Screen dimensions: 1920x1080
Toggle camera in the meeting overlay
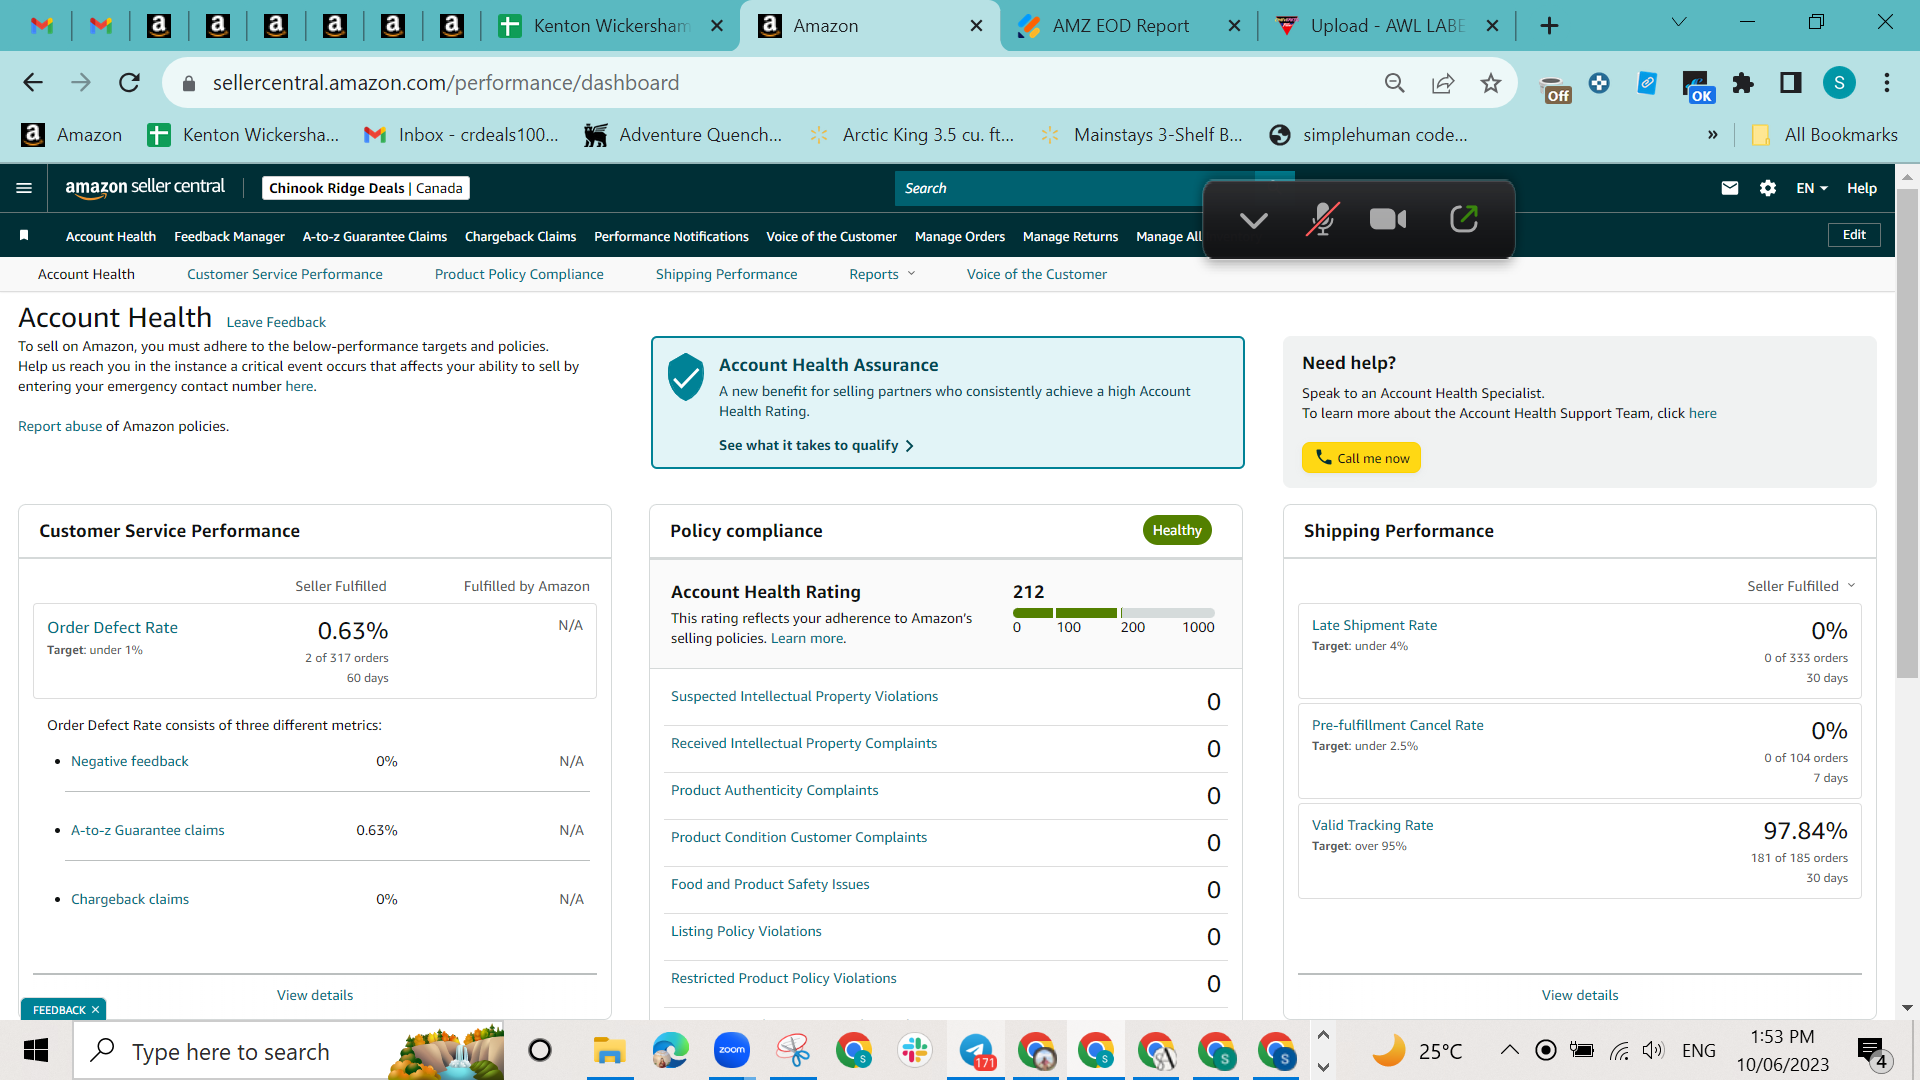tap(1388, 219)
